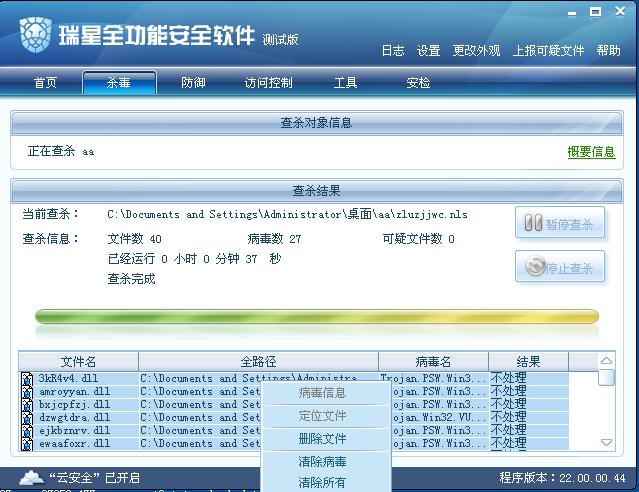
Task: Sort by the 病毒名 column header
Action: coord(433,362)
